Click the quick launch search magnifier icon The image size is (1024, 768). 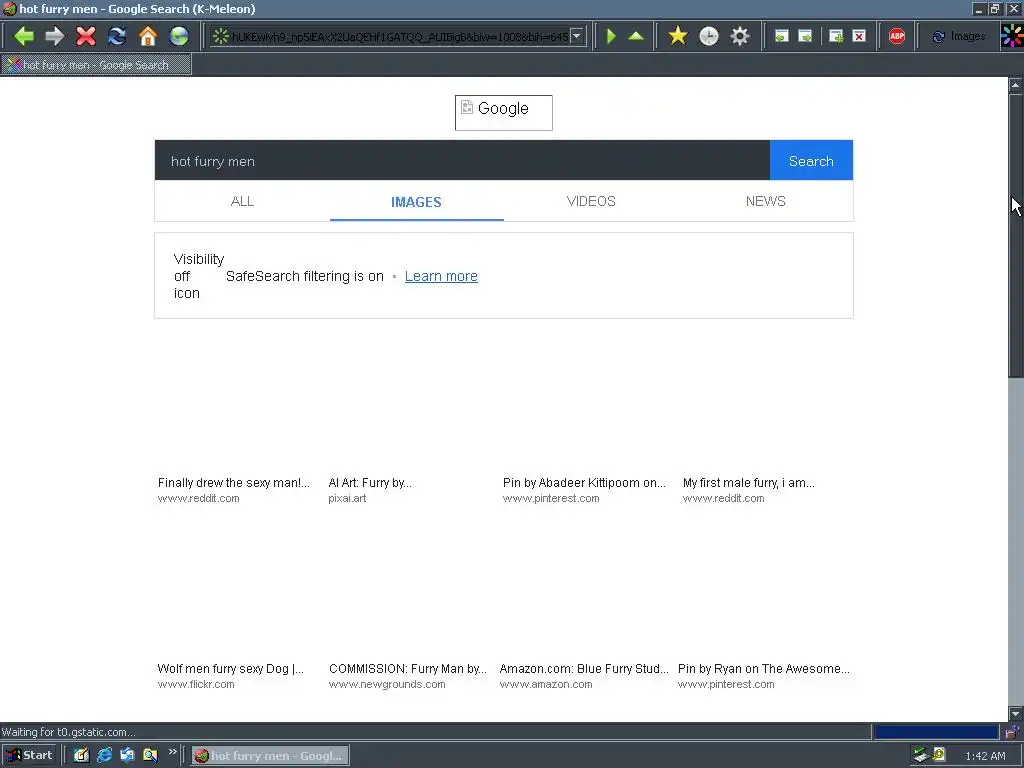150,755
